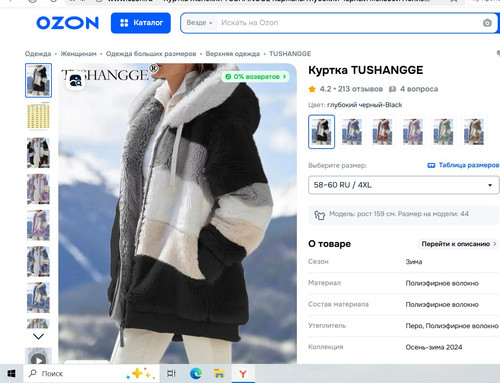Click the main product jacket image

pyautogui.click(x=177, y=213)
